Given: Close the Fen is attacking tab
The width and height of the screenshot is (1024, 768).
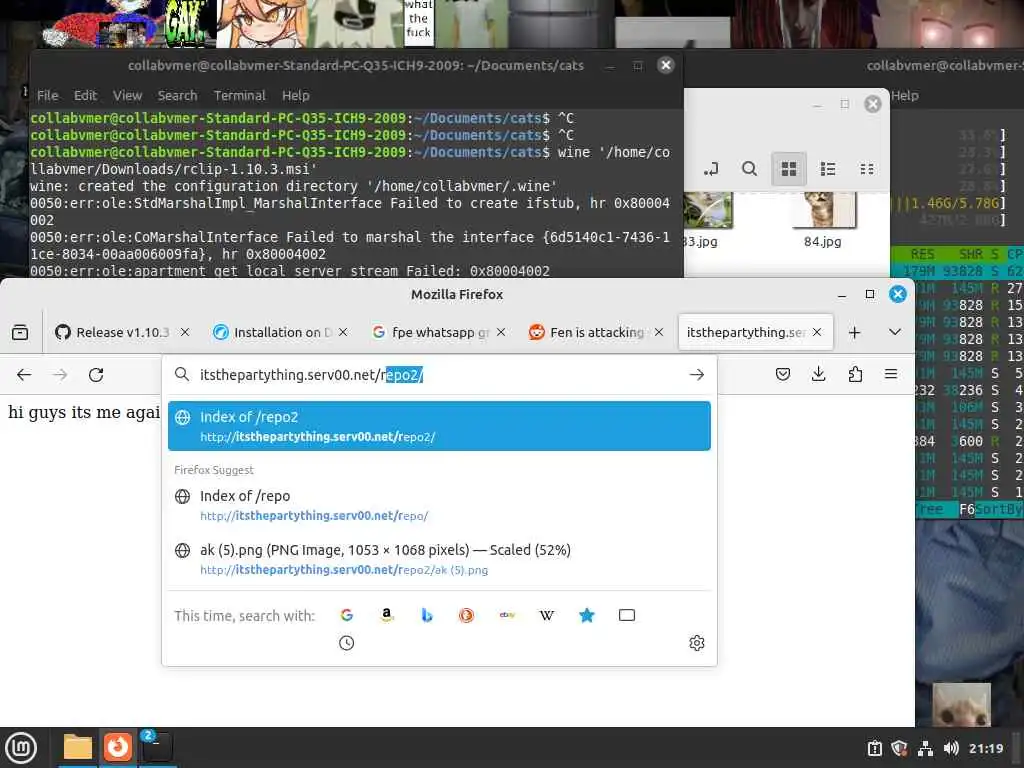Looking at the screenshot, I should tap(659, 332).
